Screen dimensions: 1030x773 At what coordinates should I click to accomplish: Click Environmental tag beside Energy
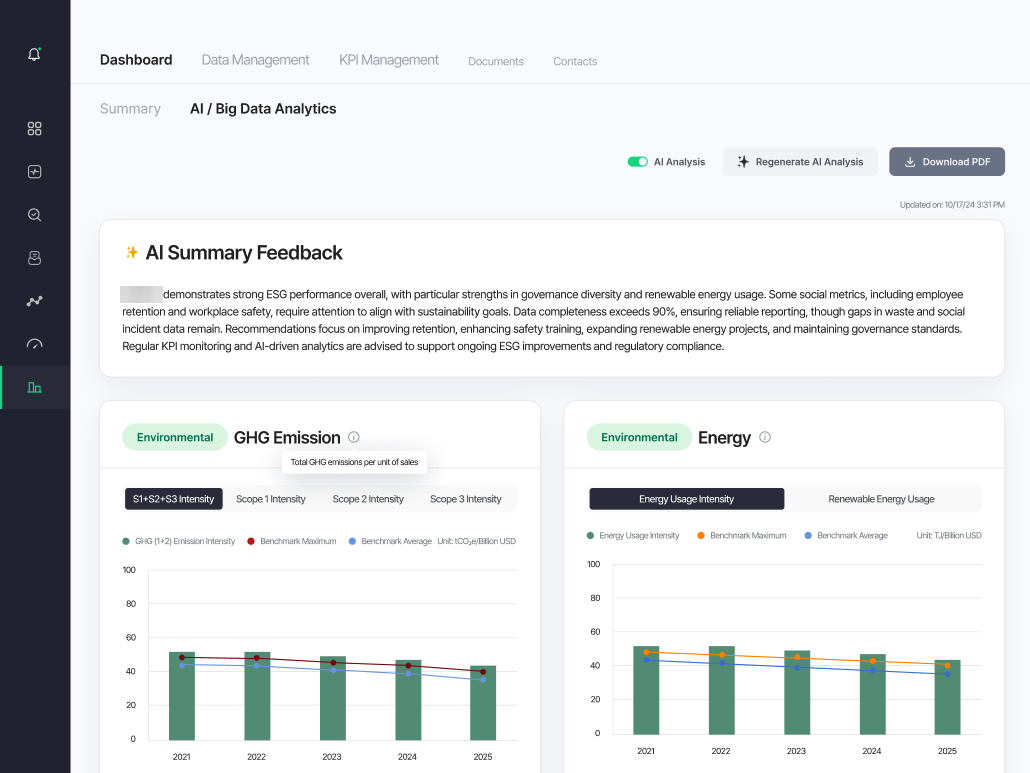pos(639,437)
